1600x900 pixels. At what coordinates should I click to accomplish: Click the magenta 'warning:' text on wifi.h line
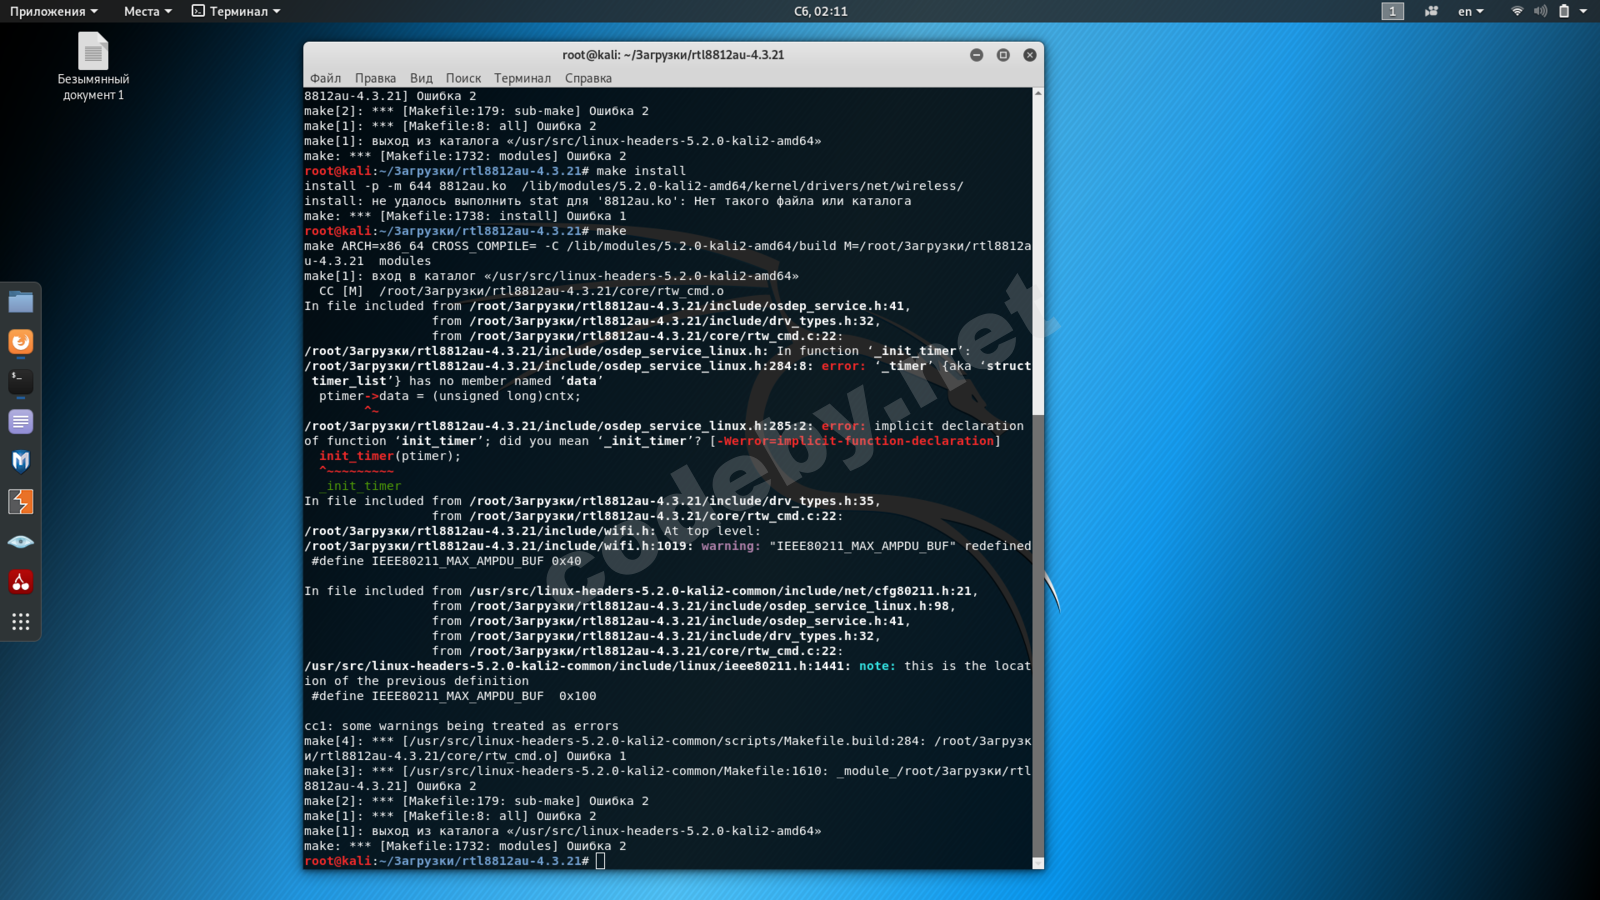pos(731,546)
